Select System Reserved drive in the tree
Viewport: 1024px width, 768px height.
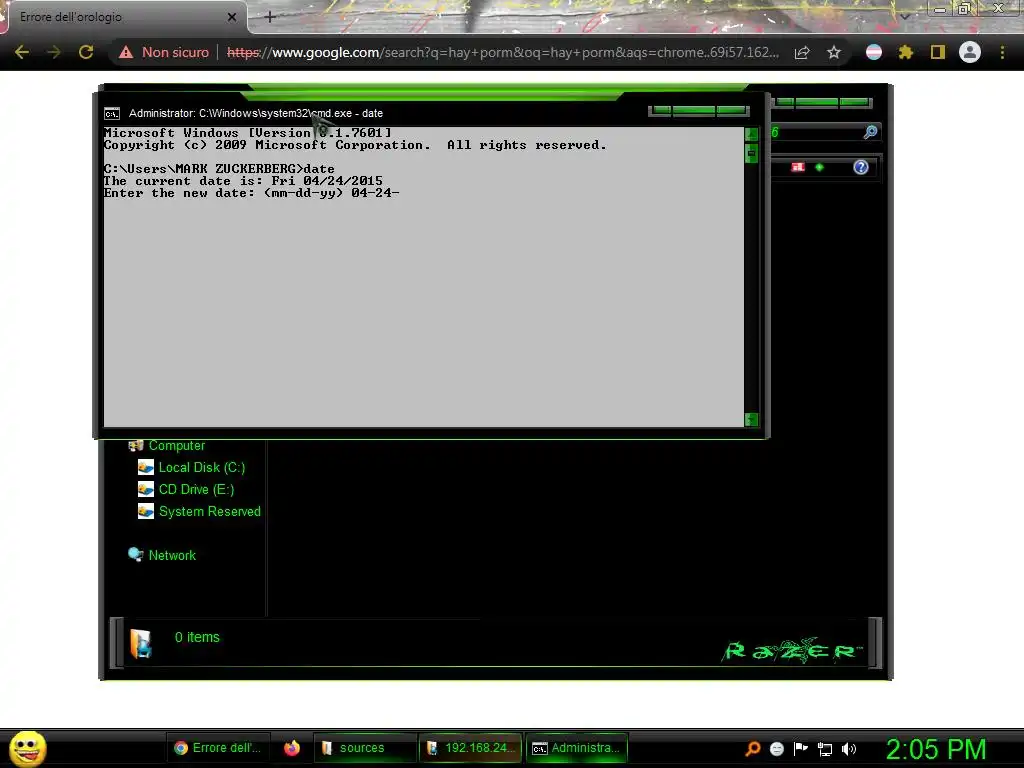(x=210, y=511)
